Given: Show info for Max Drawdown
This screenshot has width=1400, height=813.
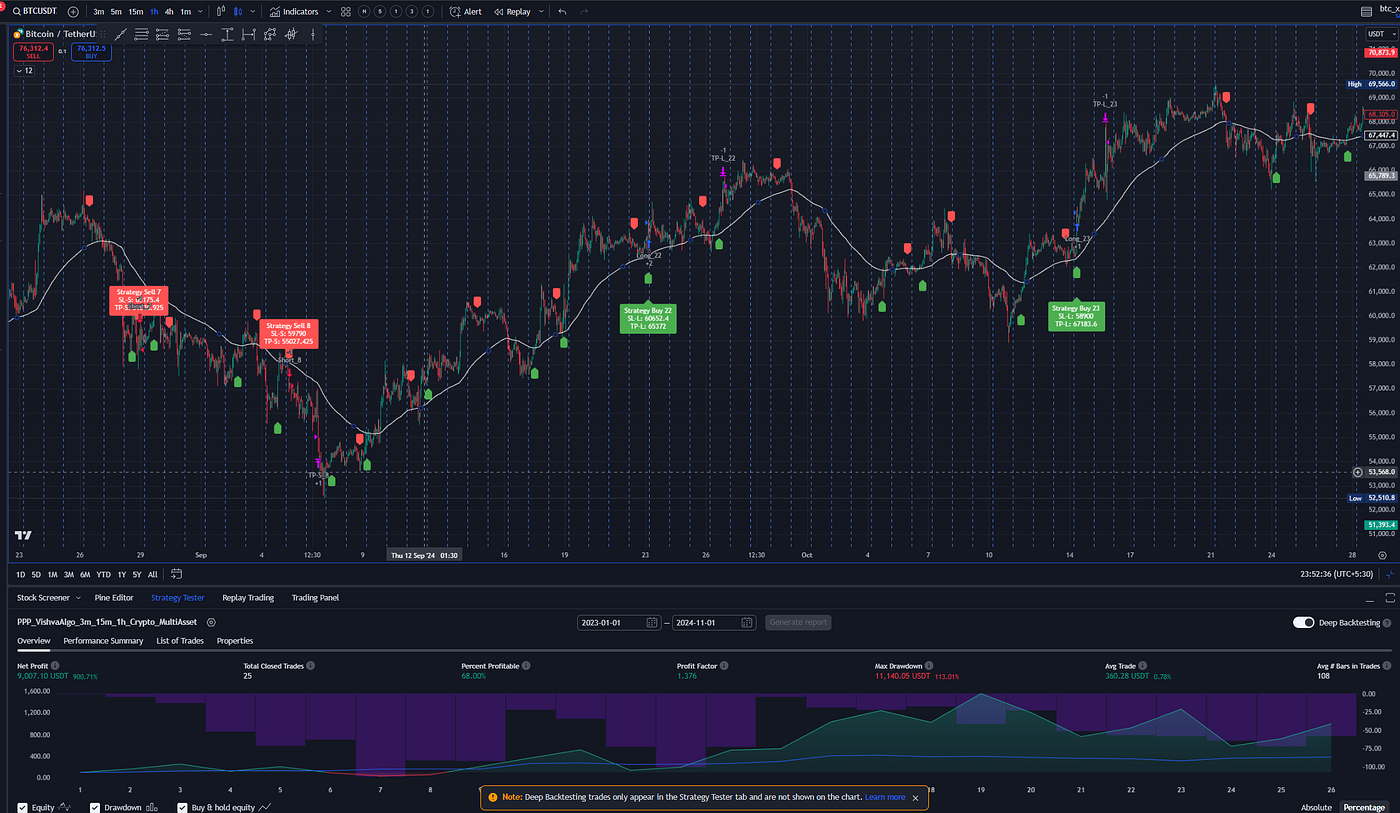Looking at the screenshot, I should [x=928, y=665].
